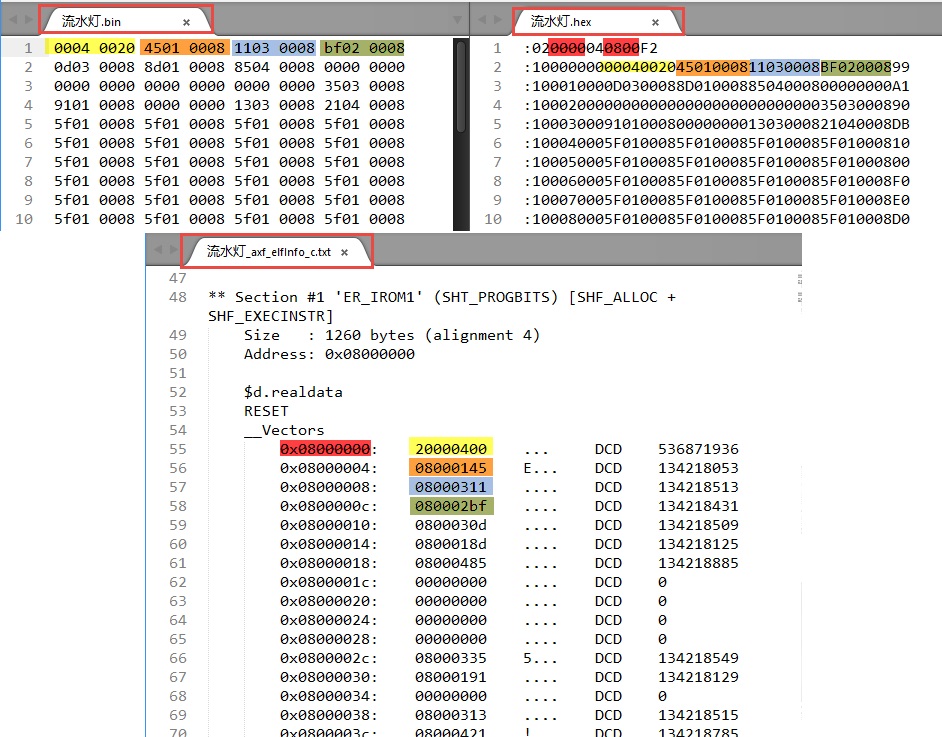Screen dimensions: 942x737
Task: Click hex line ':020000040800F2'
Action: (591, 48)
